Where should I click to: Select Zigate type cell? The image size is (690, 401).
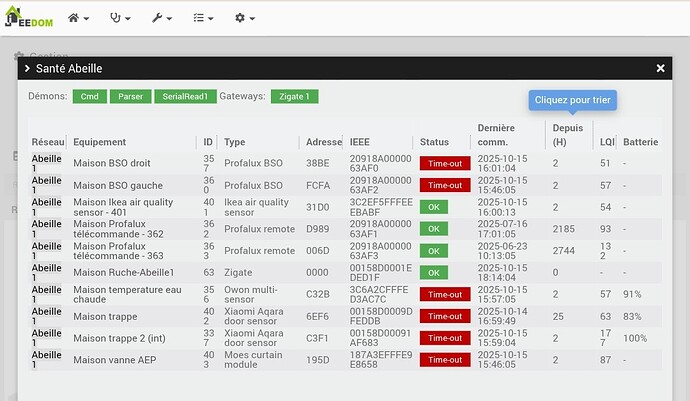[238, 272]
